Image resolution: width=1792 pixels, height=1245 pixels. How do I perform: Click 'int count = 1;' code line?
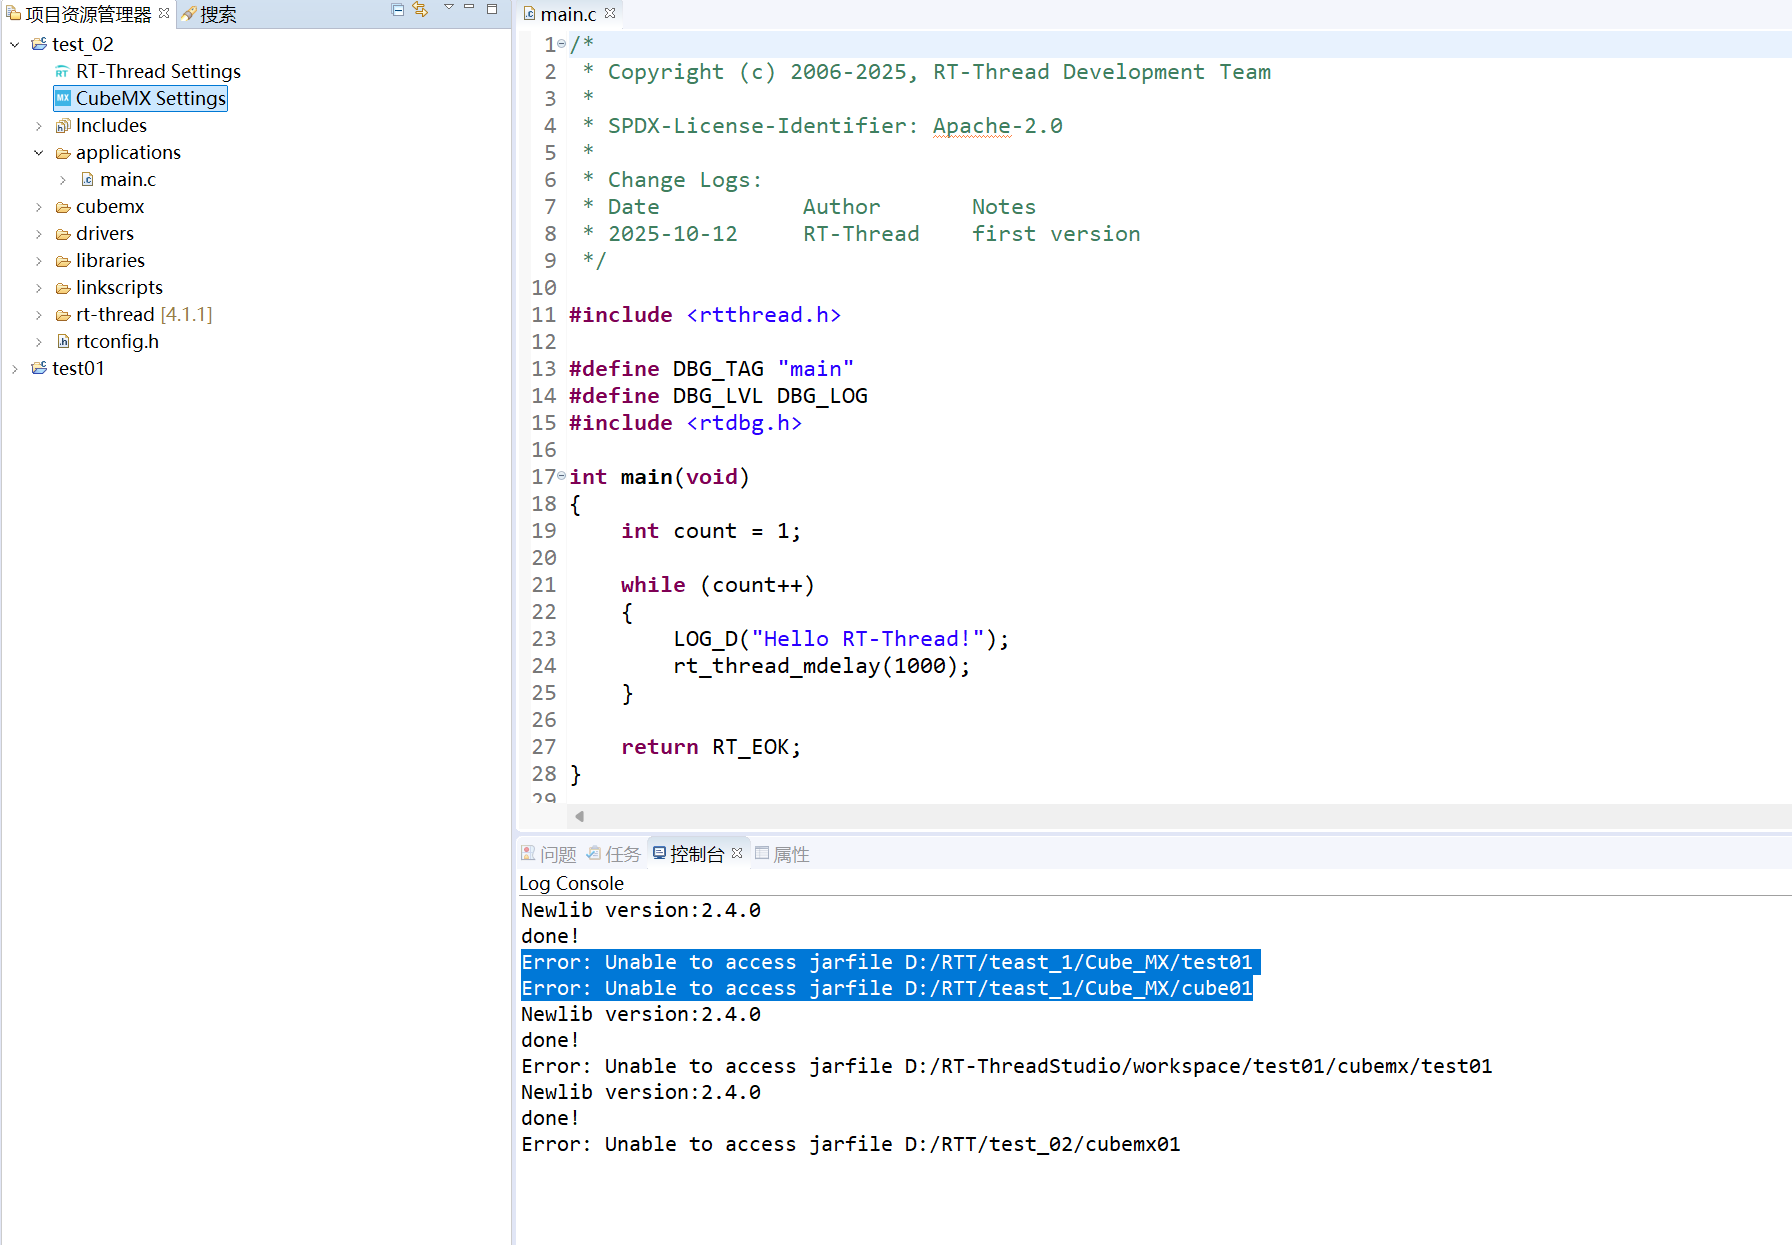[711, 531]
